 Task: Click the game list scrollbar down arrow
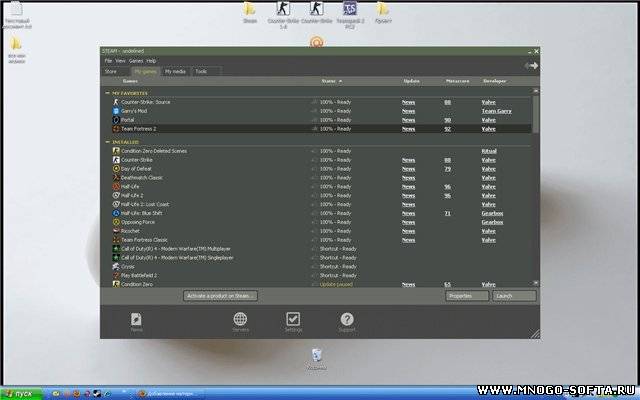536,283
